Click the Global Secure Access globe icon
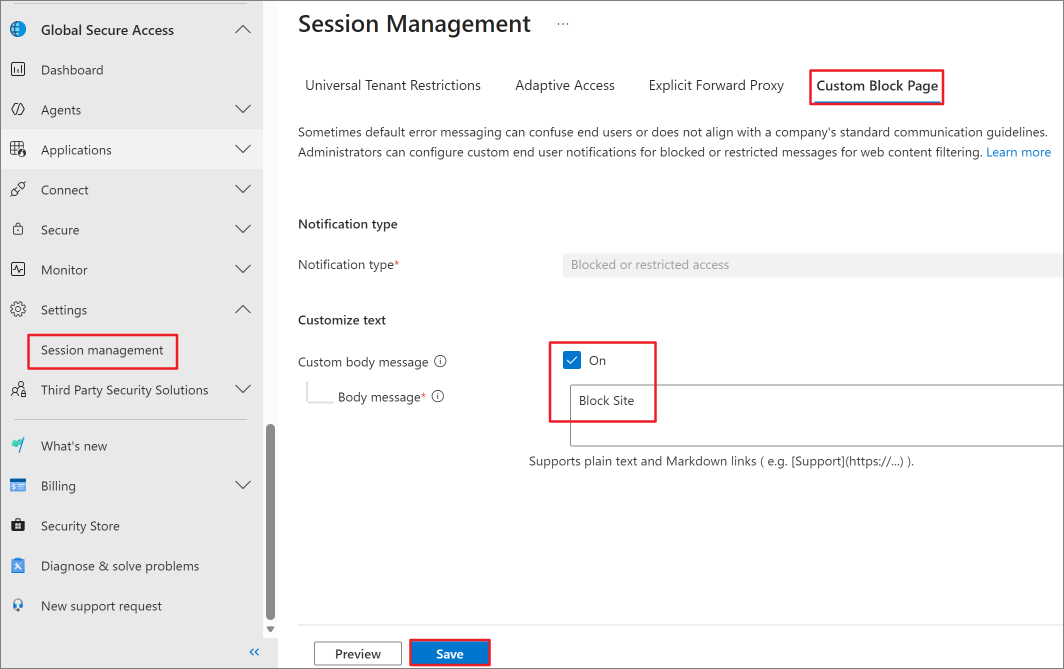 pos(18,29)
